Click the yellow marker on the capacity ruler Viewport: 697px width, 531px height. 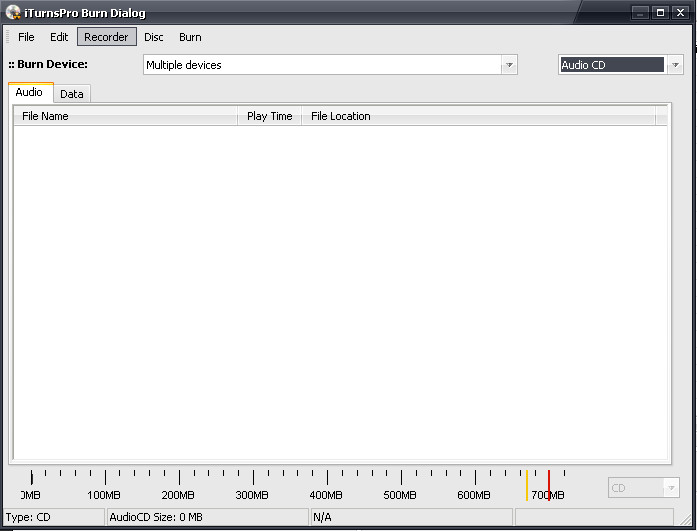[527, 484]
